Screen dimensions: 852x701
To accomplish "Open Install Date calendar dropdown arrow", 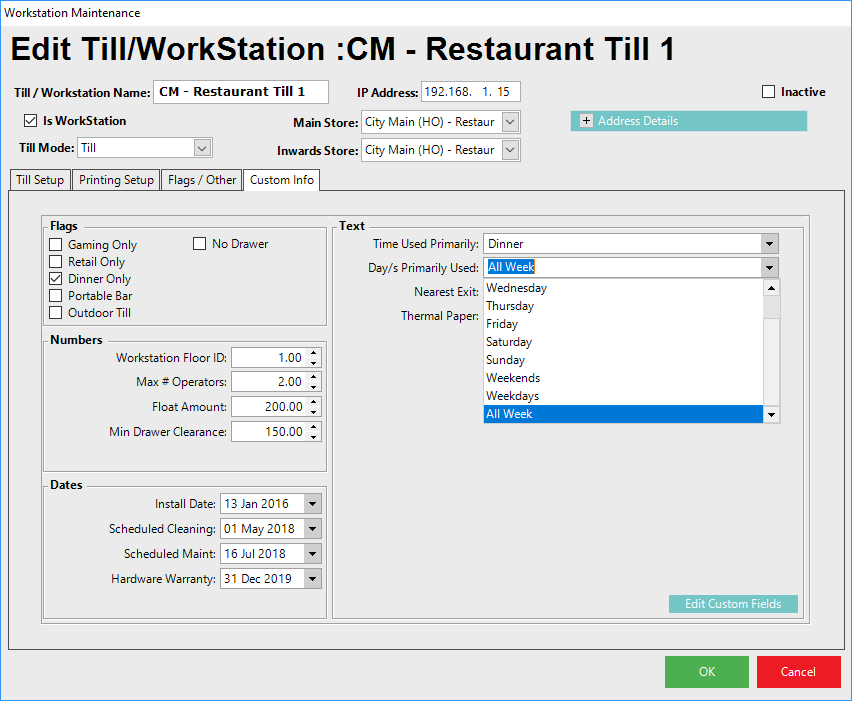I will pyautogui.click(x=312, y=504).
